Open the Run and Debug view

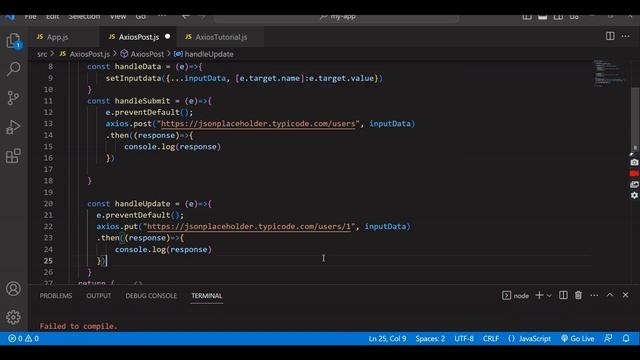click(x=13, y=127)
